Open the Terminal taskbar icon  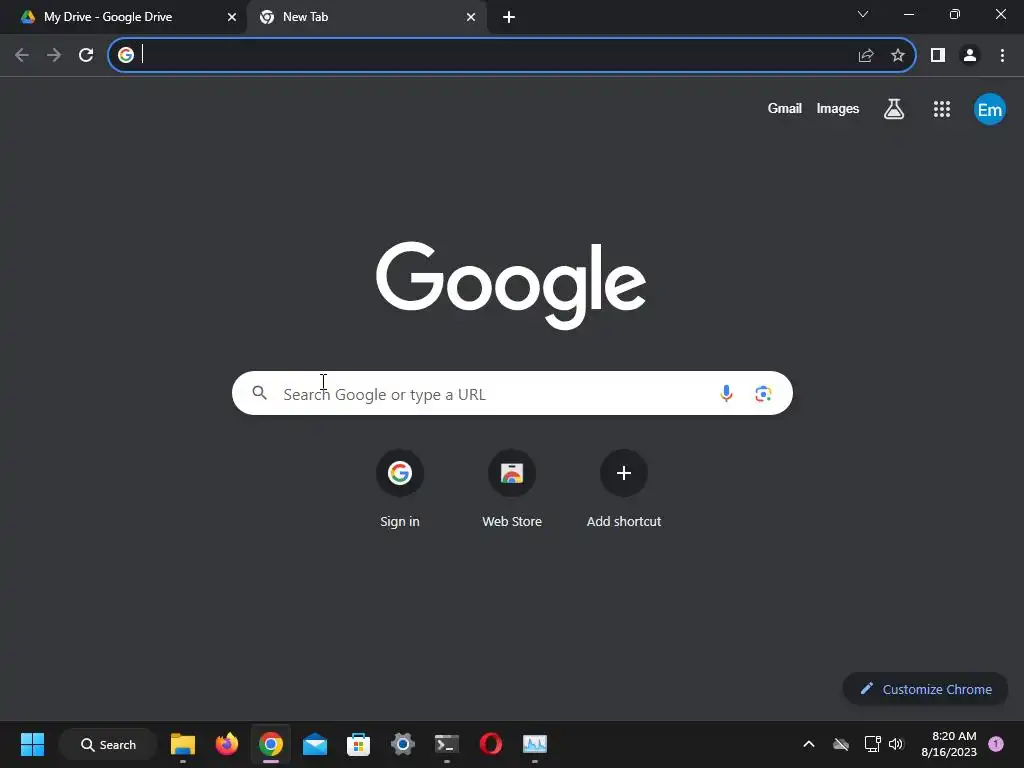[x=447, y=744]
